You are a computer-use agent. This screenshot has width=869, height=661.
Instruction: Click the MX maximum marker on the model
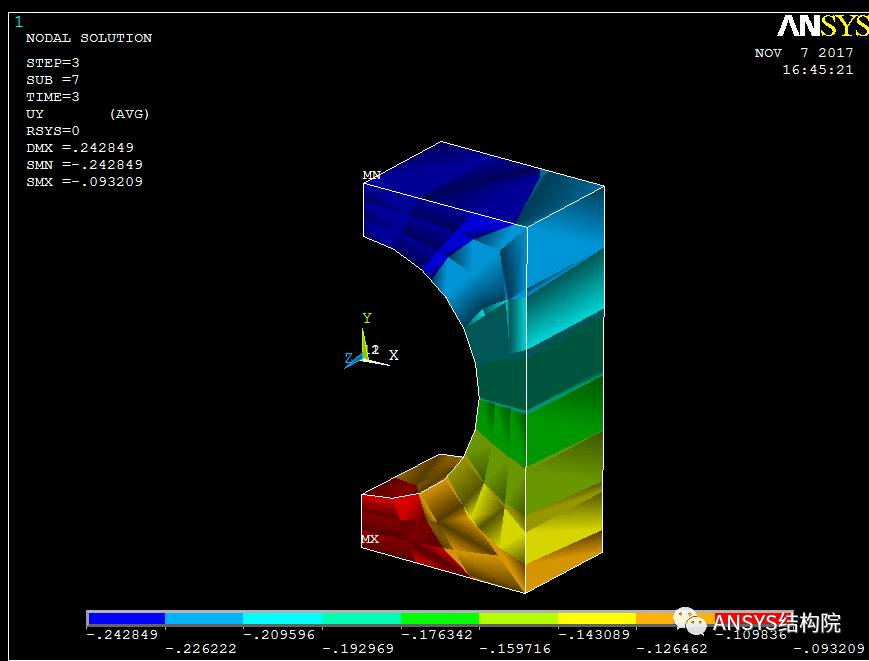370,539
